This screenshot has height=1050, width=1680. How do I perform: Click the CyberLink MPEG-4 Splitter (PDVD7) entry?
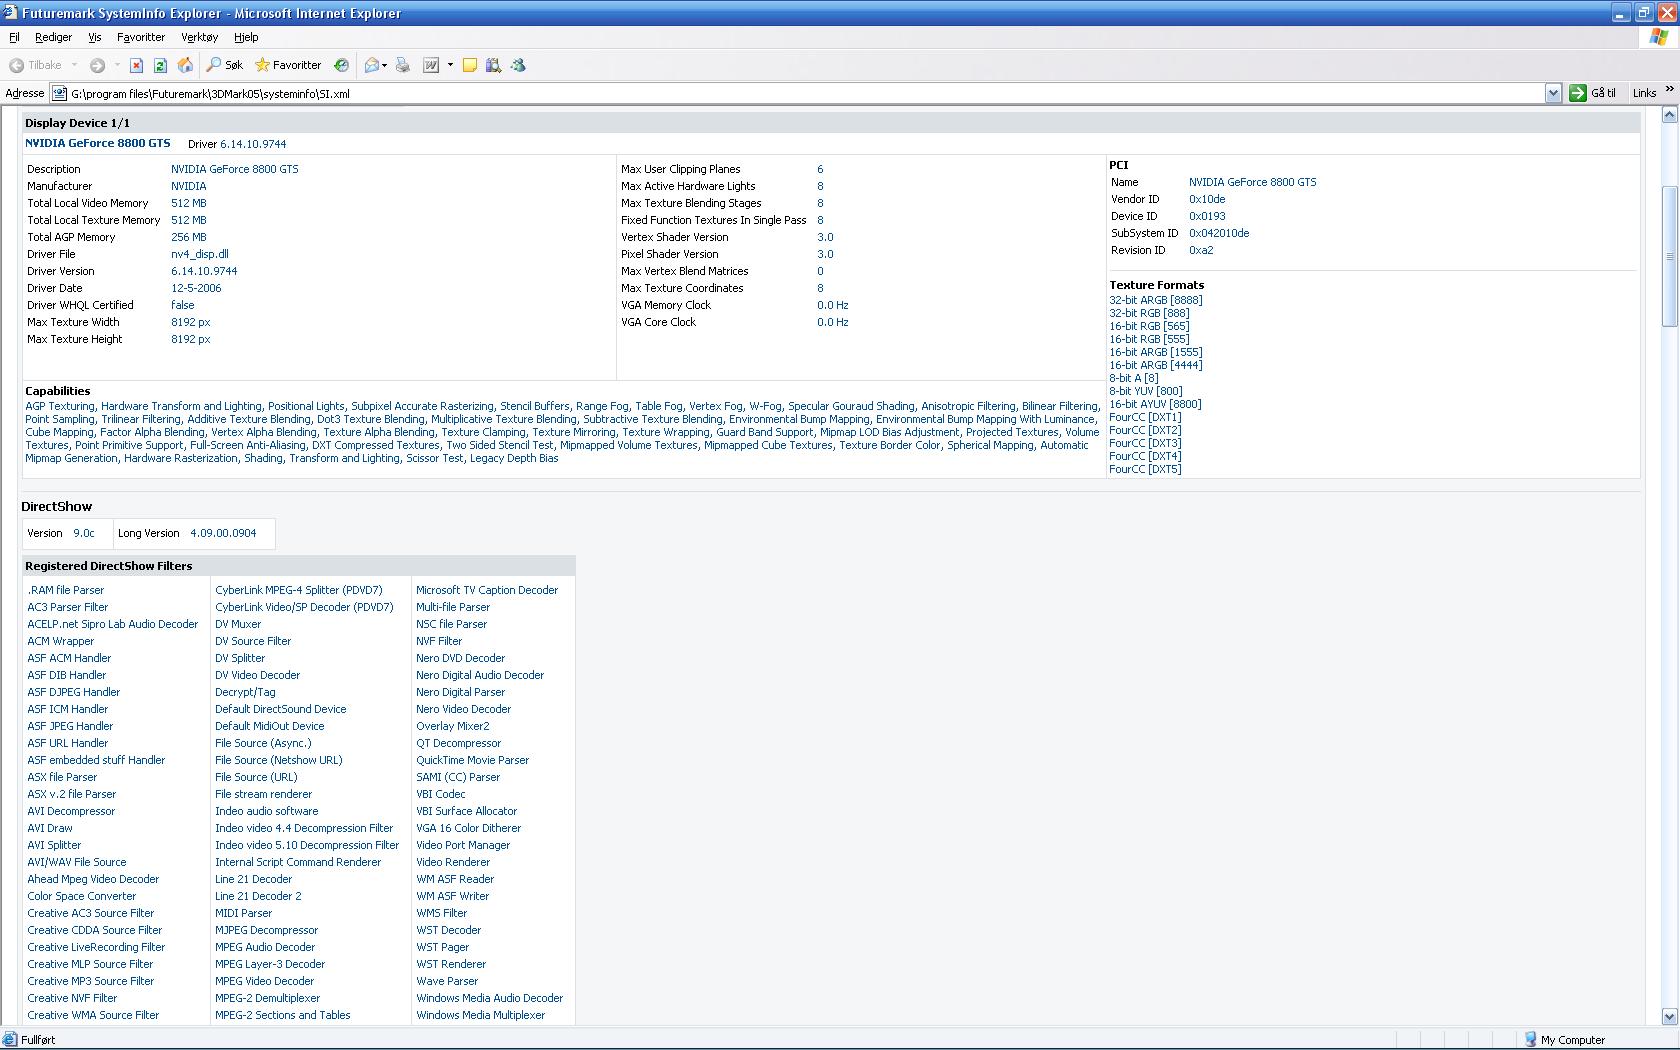(299, 590)
